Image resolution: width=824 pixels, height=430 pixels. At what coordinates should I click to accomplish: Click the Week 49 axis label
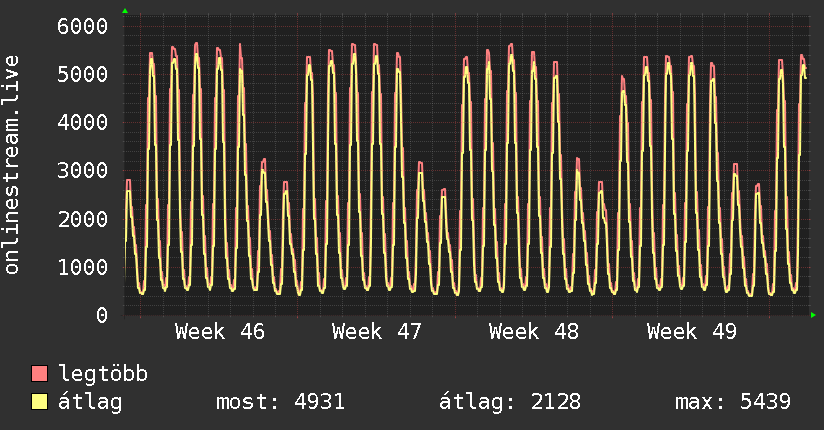tap(692, 332)
